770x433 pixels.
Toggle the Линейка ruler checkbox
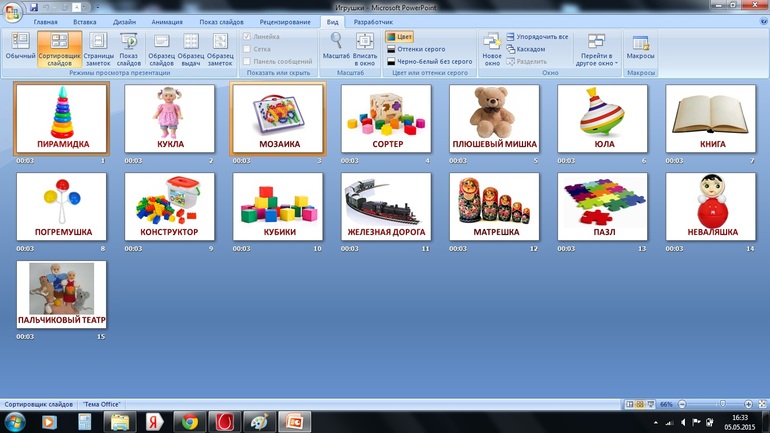coord(248,37)
